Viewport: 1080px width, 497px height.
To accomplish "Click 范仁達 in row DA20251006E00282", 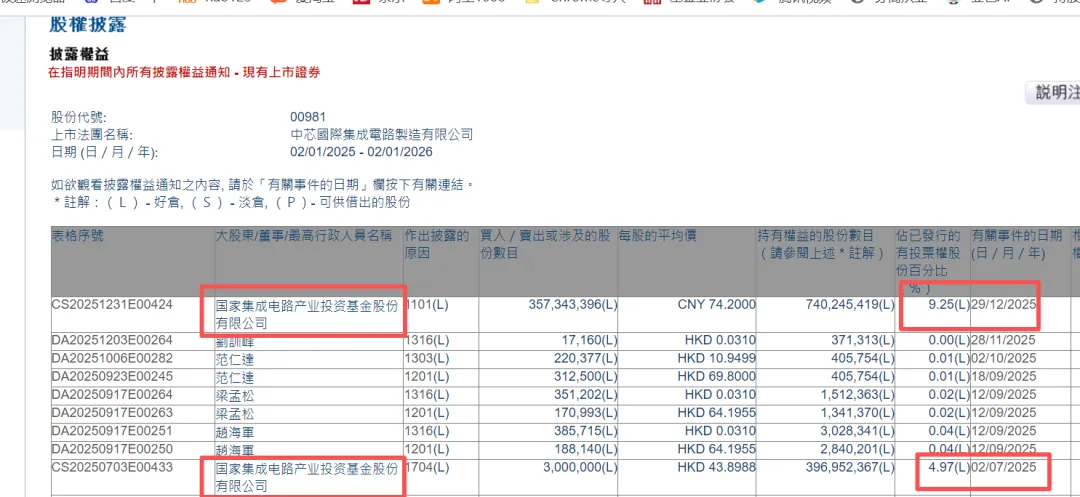I will pos(234,359).
